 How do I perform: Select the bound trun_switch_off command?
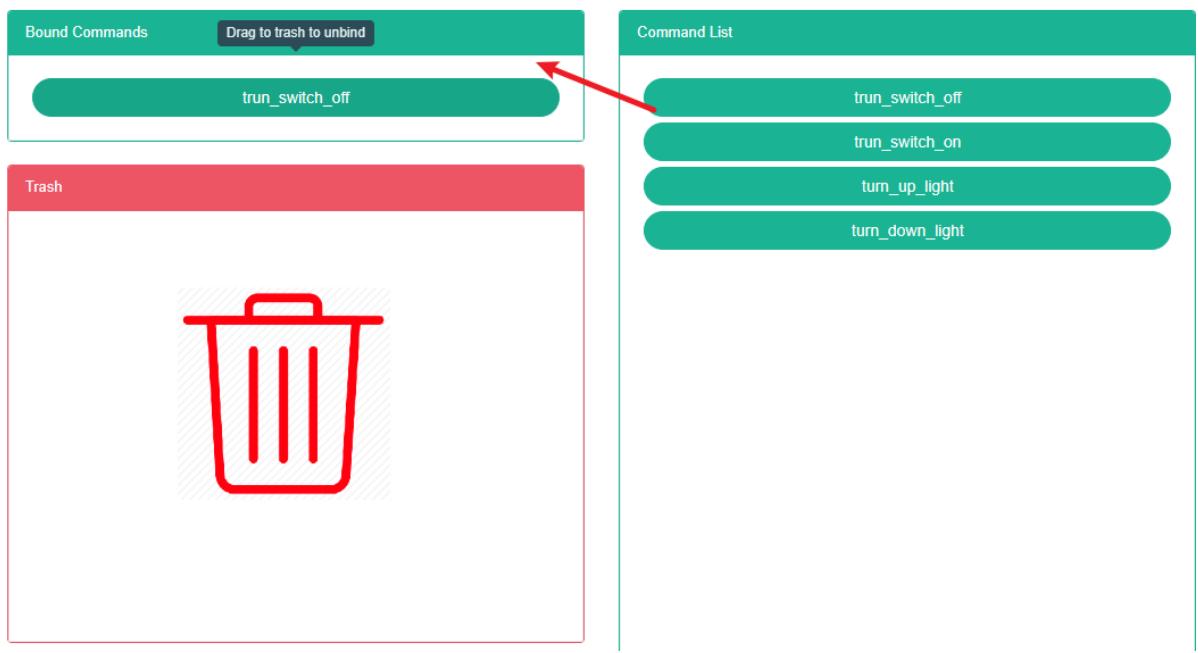pyautogui.click(x=296, y=98)
